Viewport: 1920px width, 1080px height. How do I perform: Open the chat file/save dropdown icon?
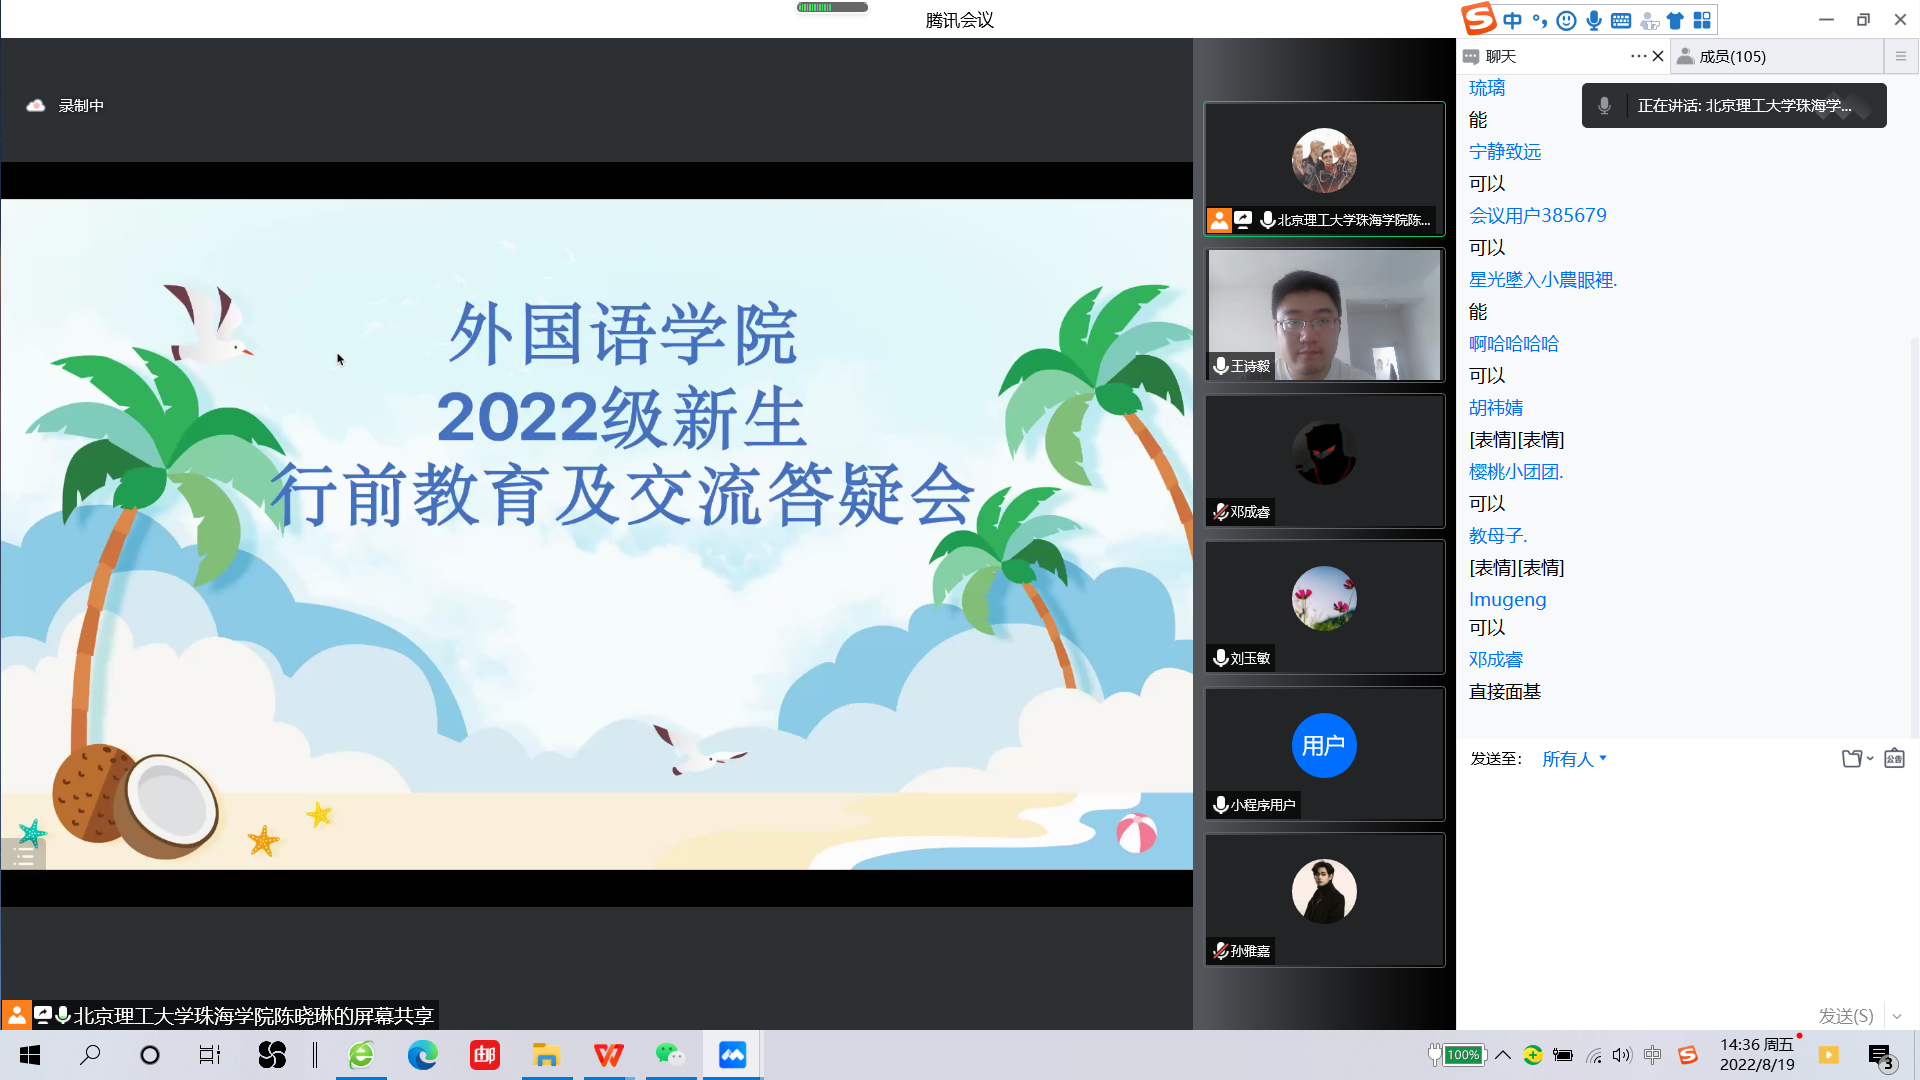click(x=1857, y=759)
